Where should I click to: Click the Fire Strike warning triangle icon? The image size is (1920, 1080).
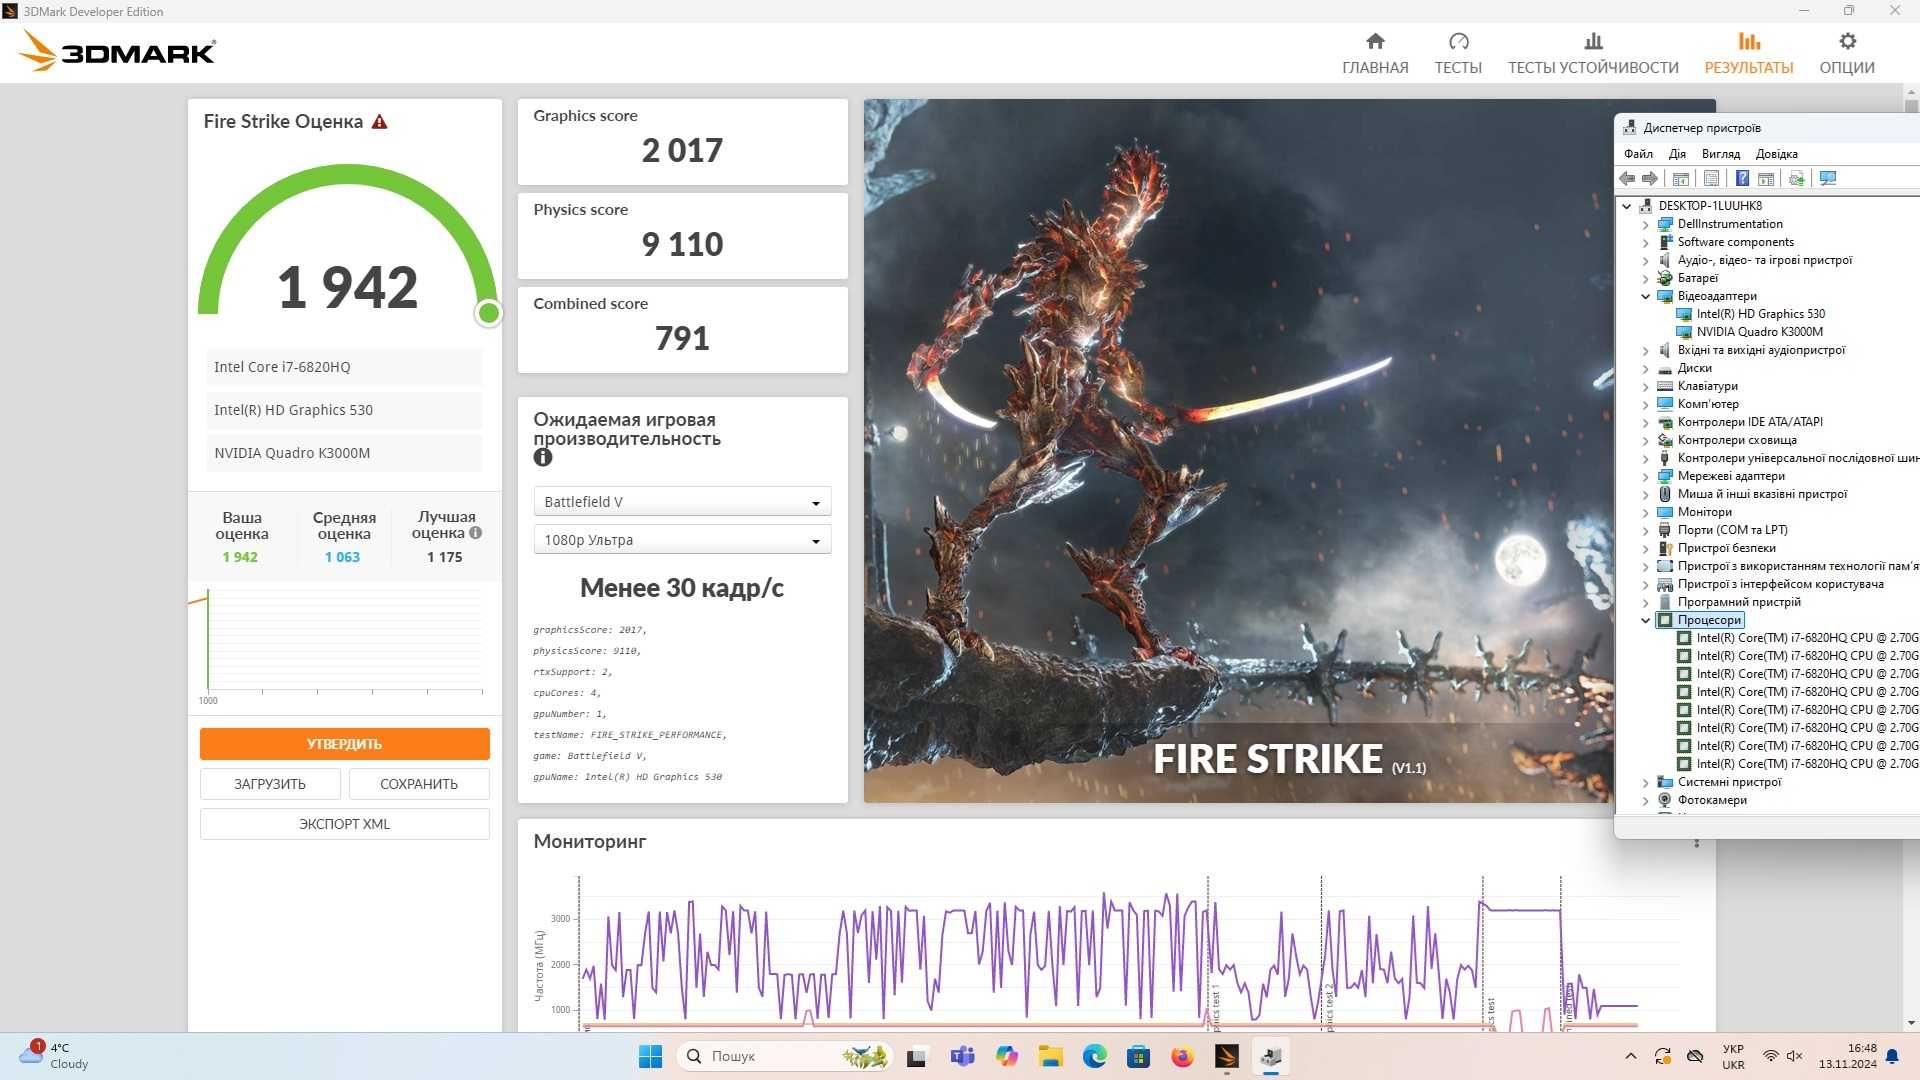379,121
